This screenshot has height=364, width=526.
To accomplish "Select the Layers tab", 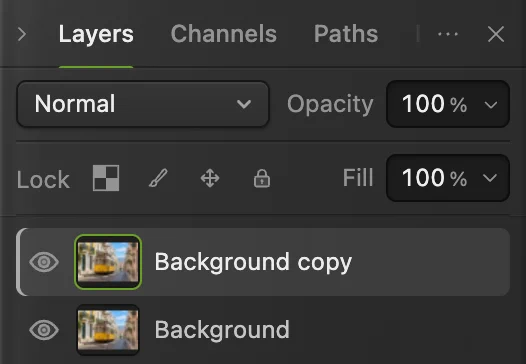I will (x=96, y=34).
